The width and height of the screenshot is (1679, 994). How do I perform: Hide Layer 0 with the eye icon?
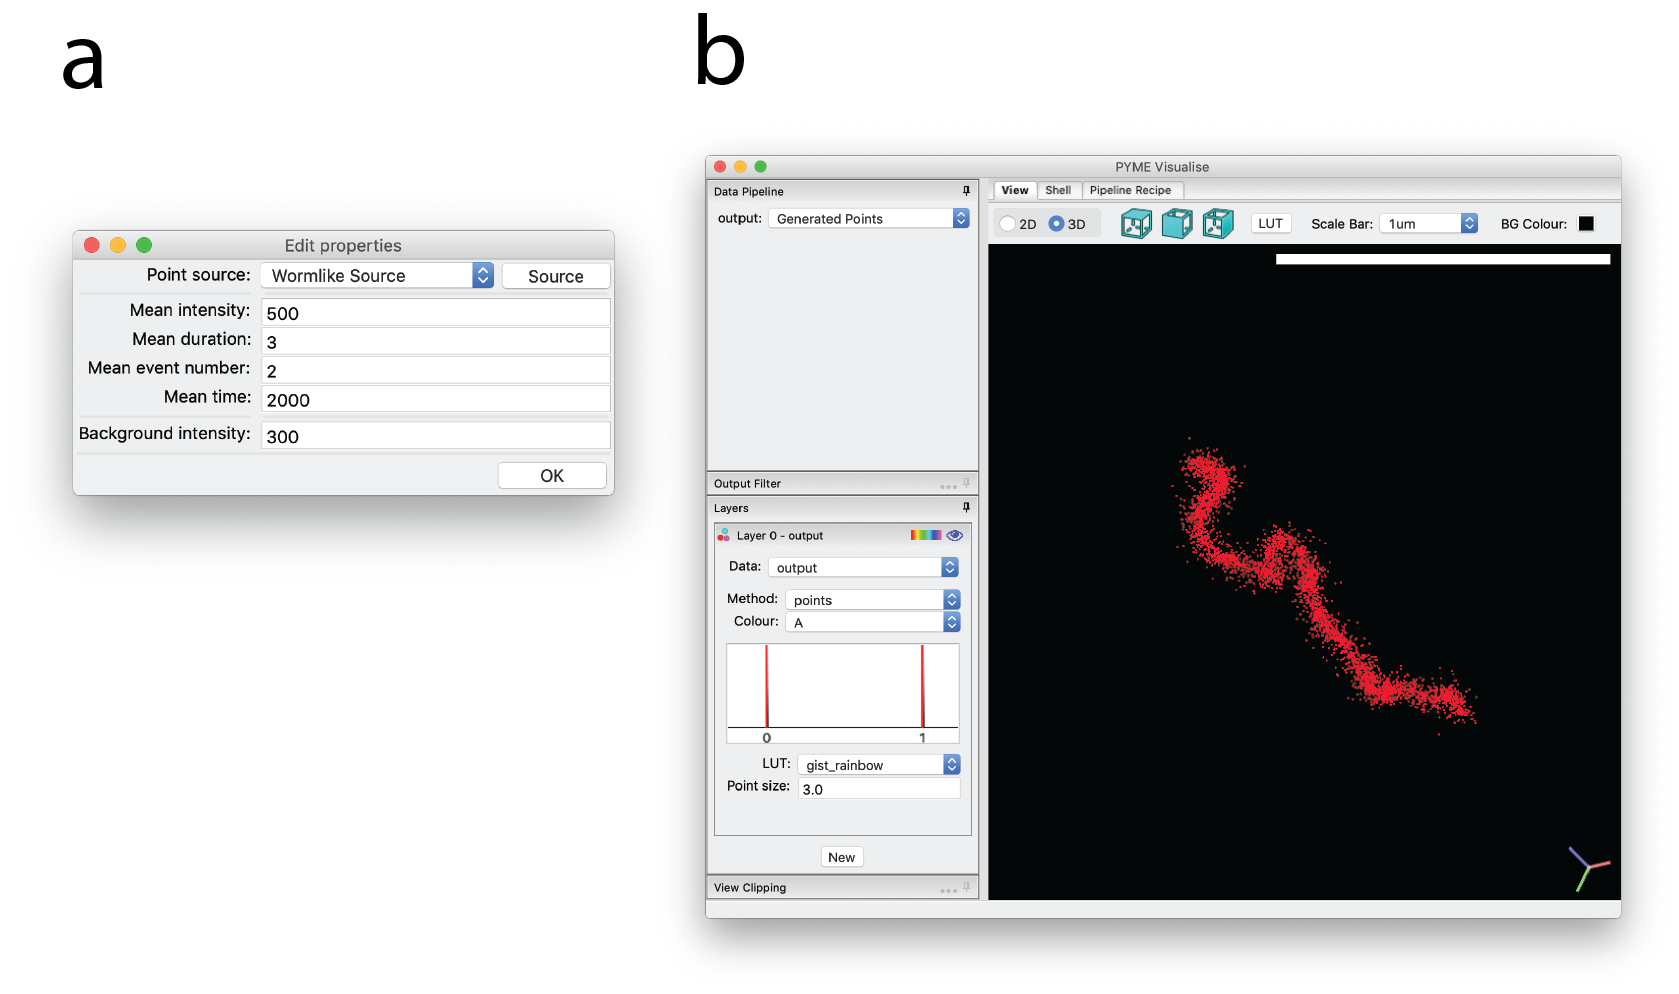[955, 535]
